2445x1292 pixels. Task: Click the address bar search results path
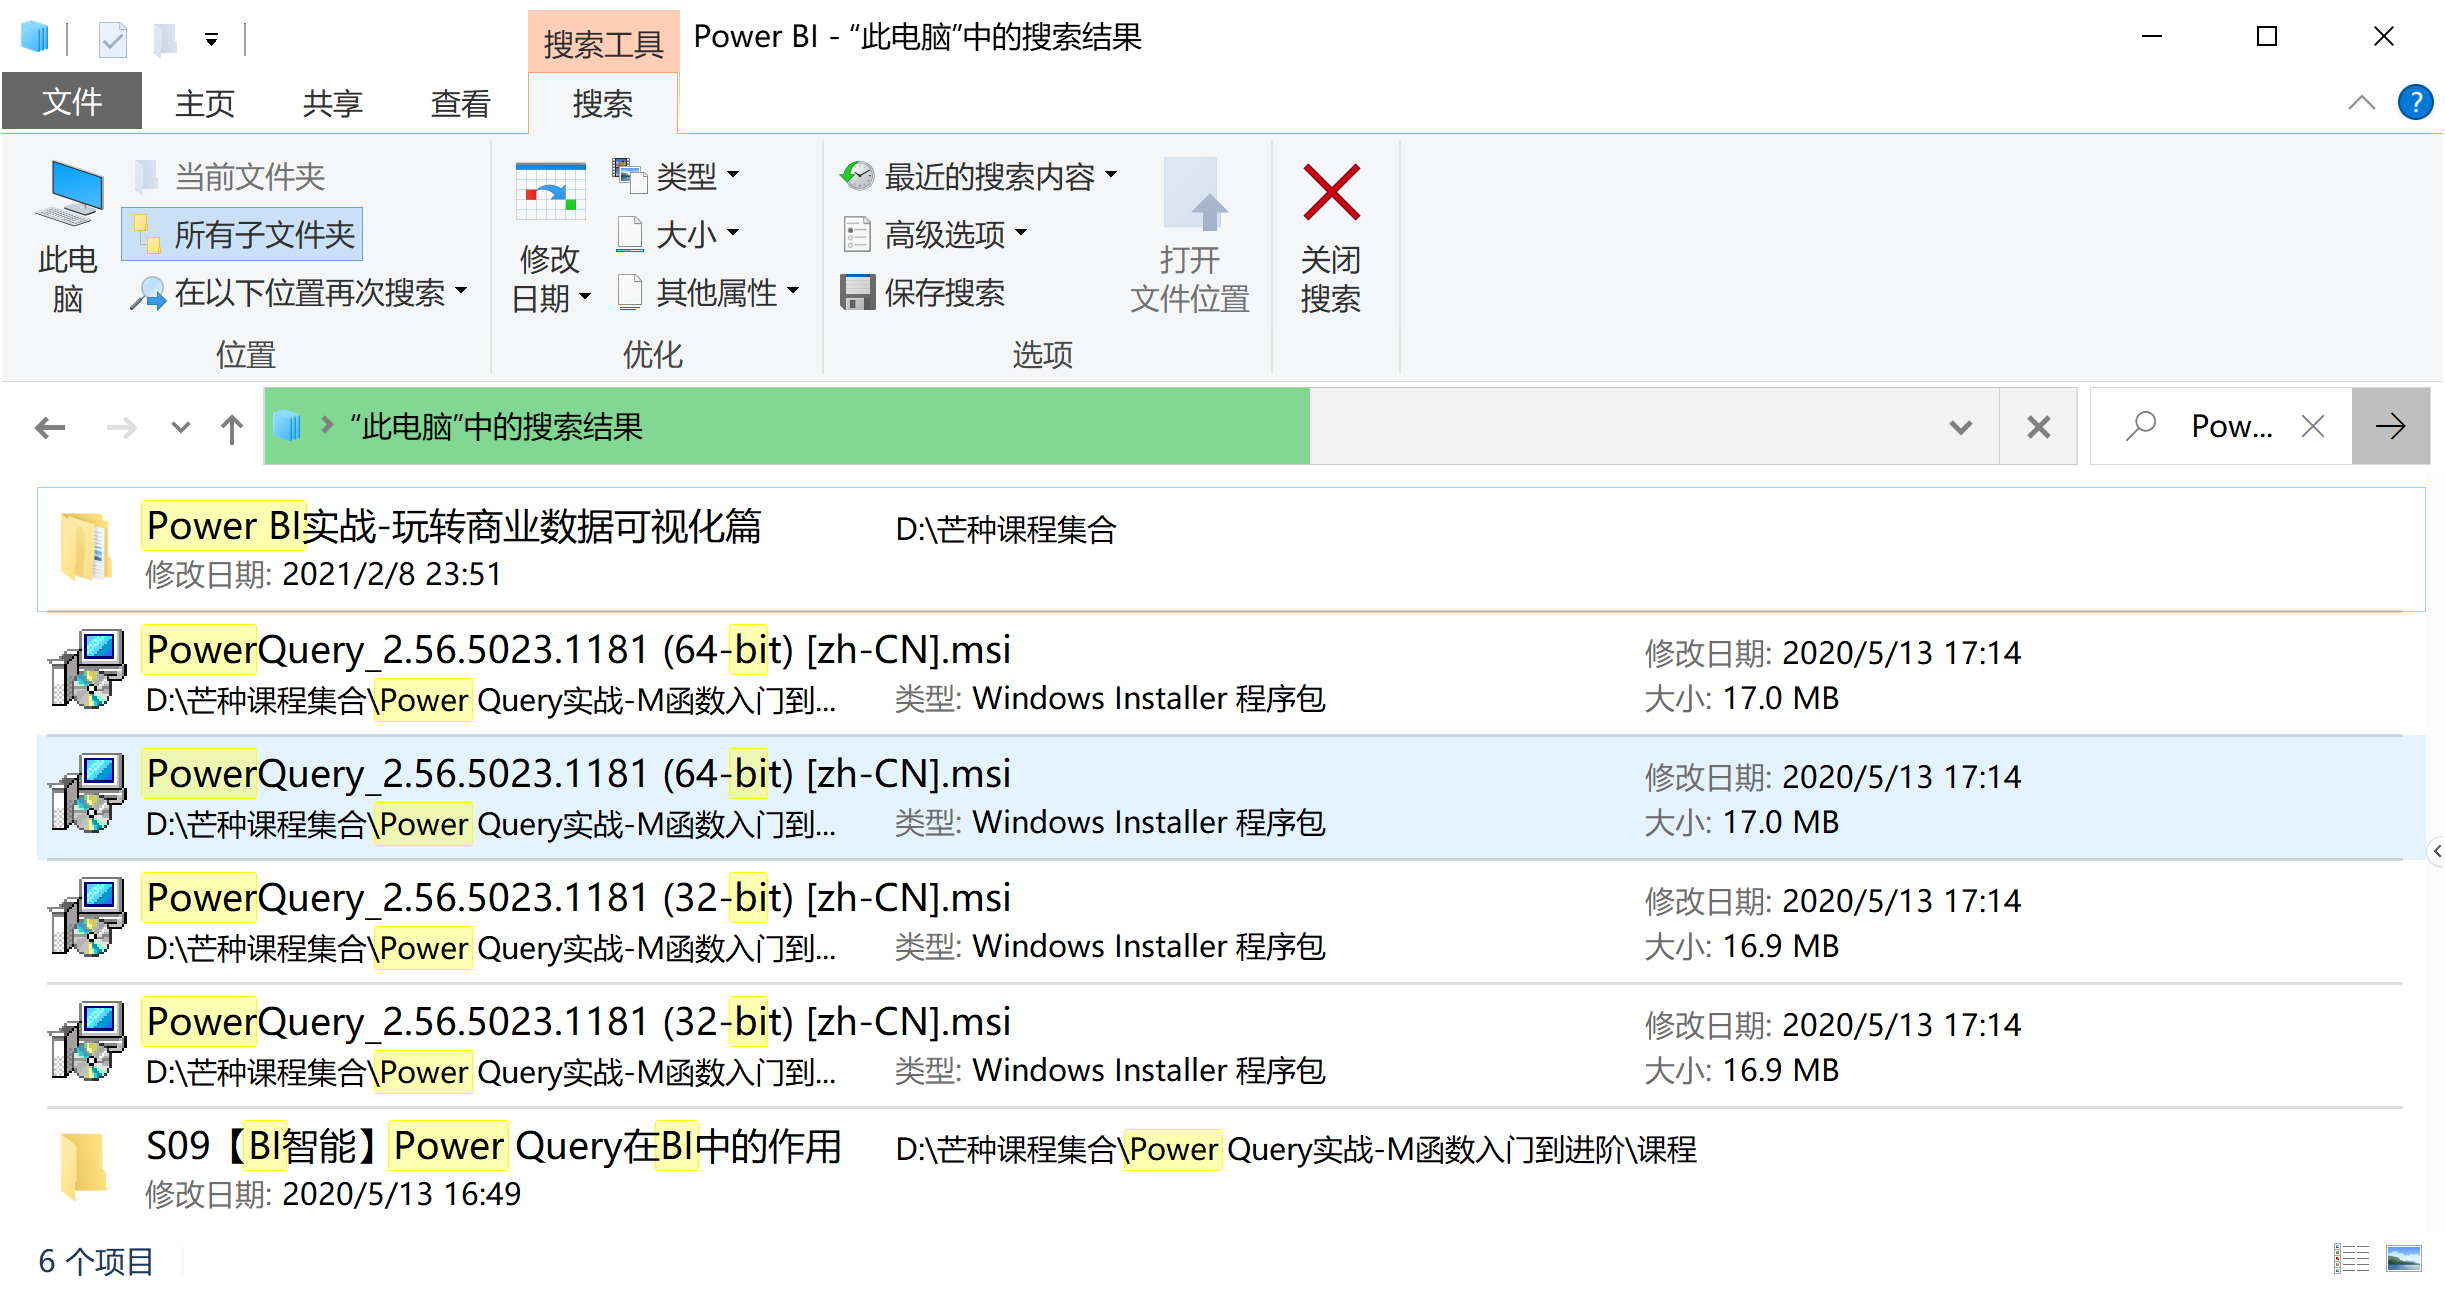495,427
